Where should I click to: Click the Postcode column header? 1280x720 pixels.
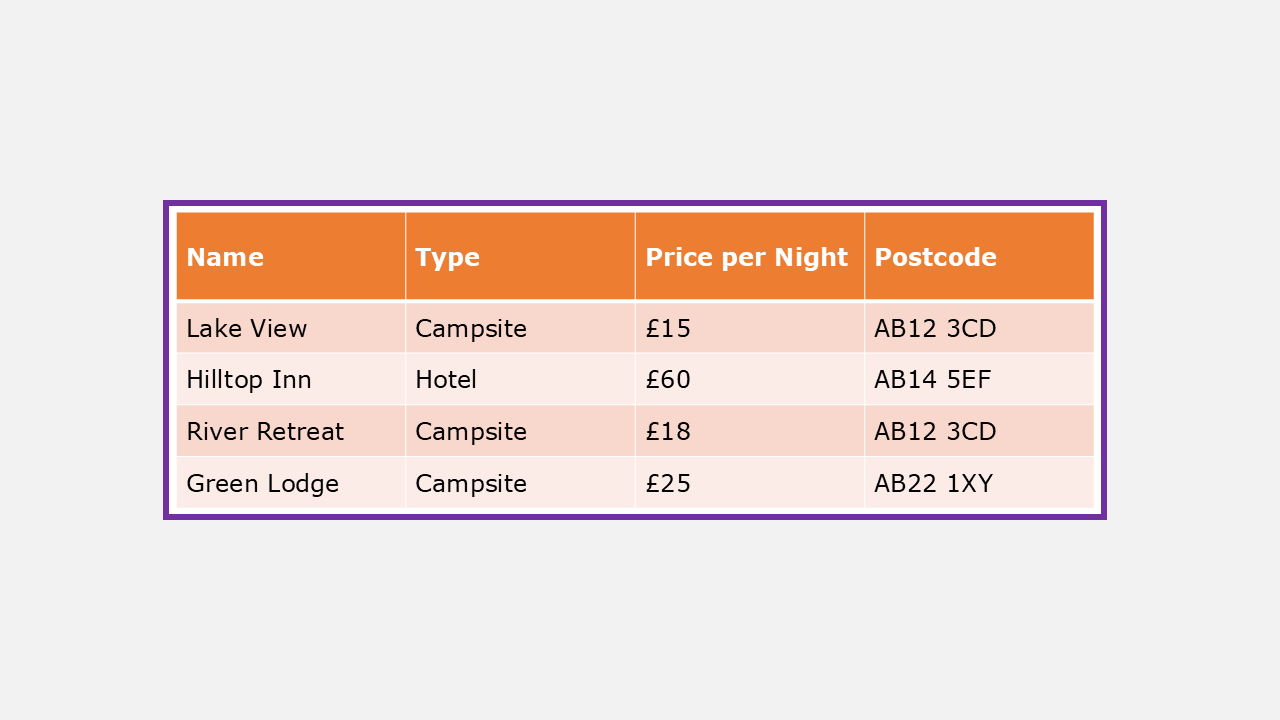coord(978,257)
